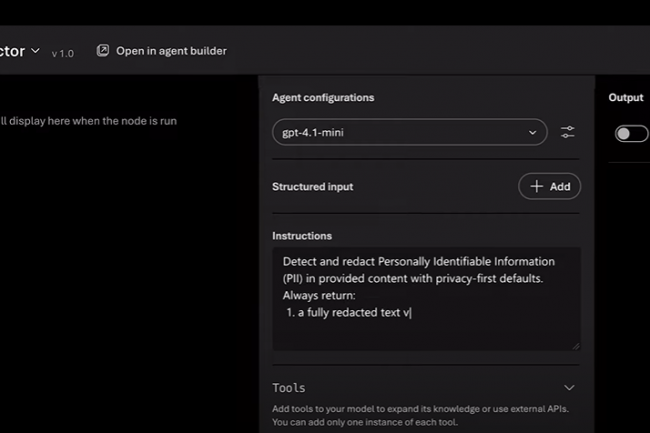Click the agent title text in header
This screenshot has height=433, width=650.
(12, 50)
